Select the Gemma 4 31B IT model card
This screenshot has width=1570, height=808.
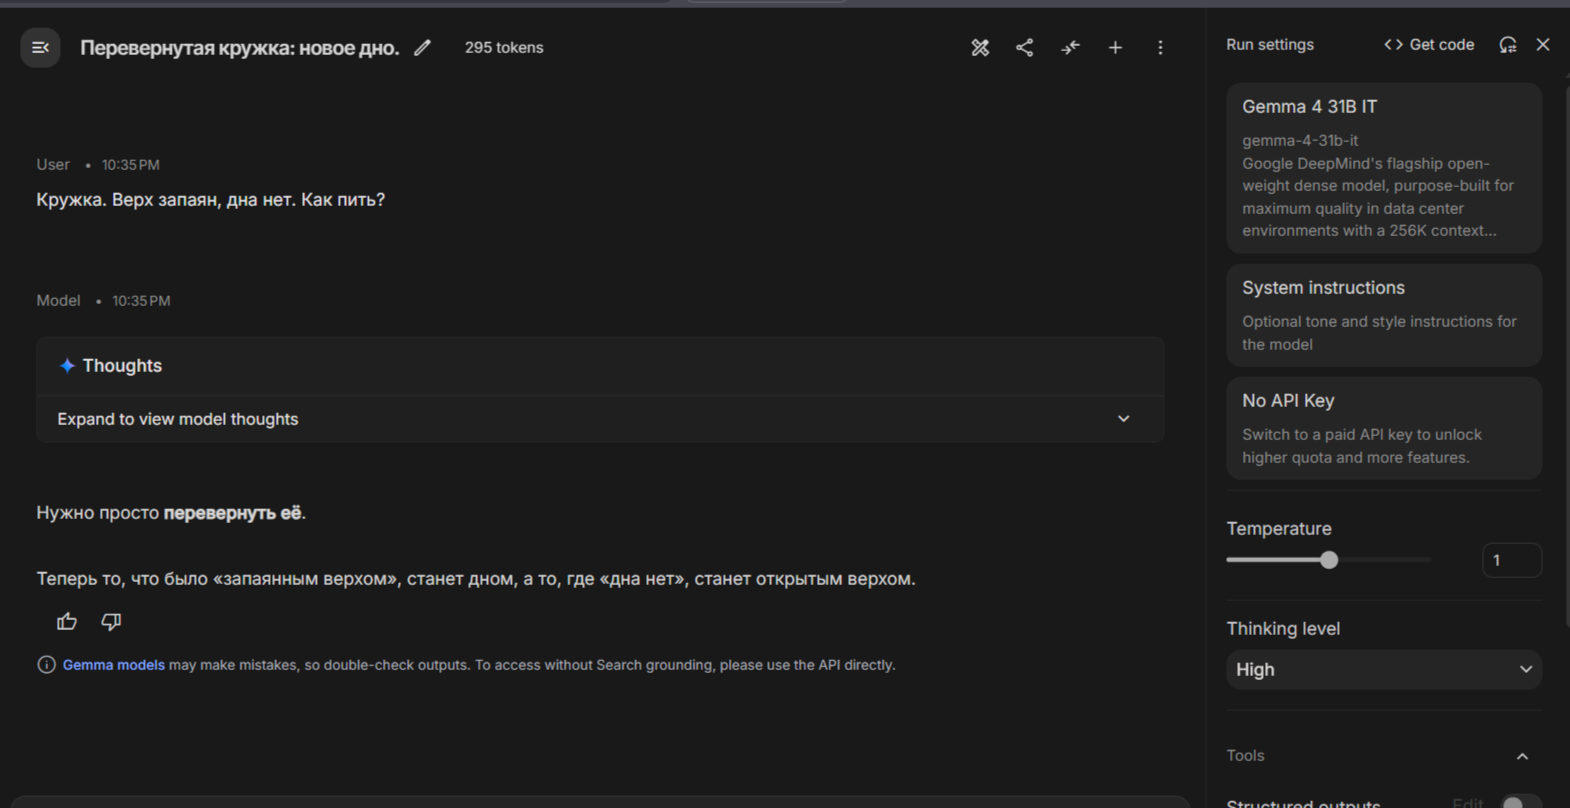click(x=1384, y=168)
